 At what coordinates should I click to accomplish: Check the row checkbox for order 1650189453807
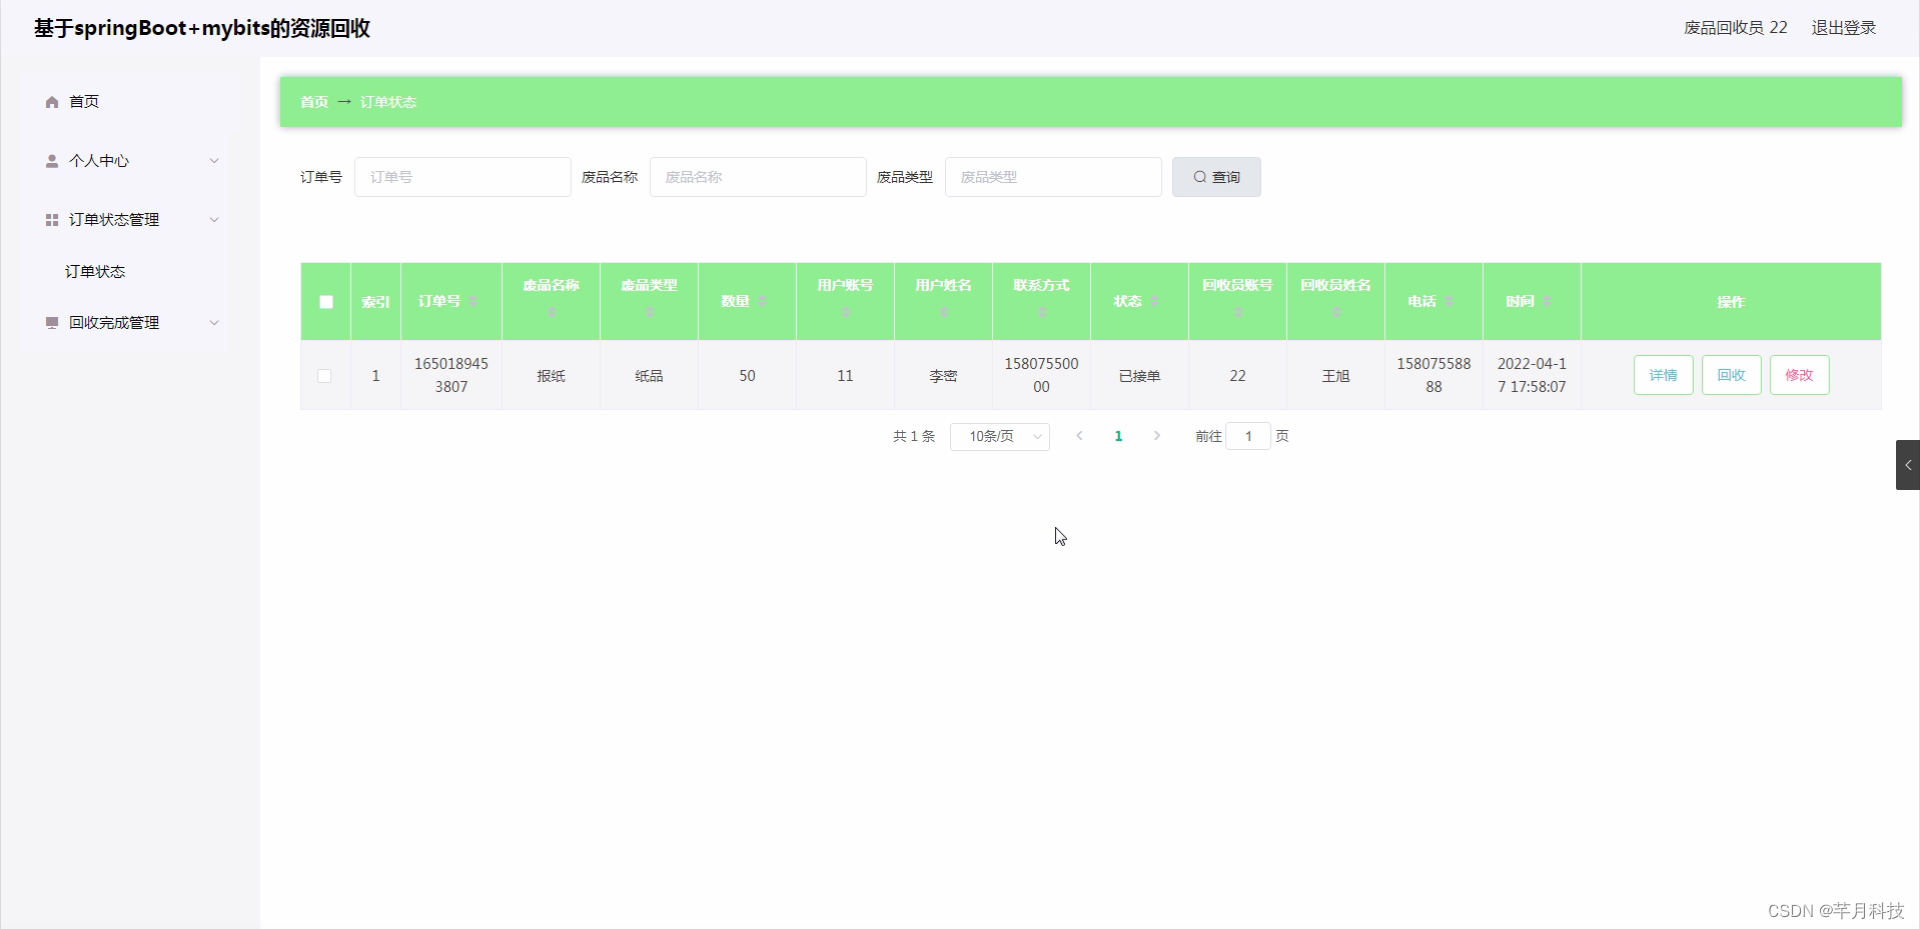coord(325,375)
